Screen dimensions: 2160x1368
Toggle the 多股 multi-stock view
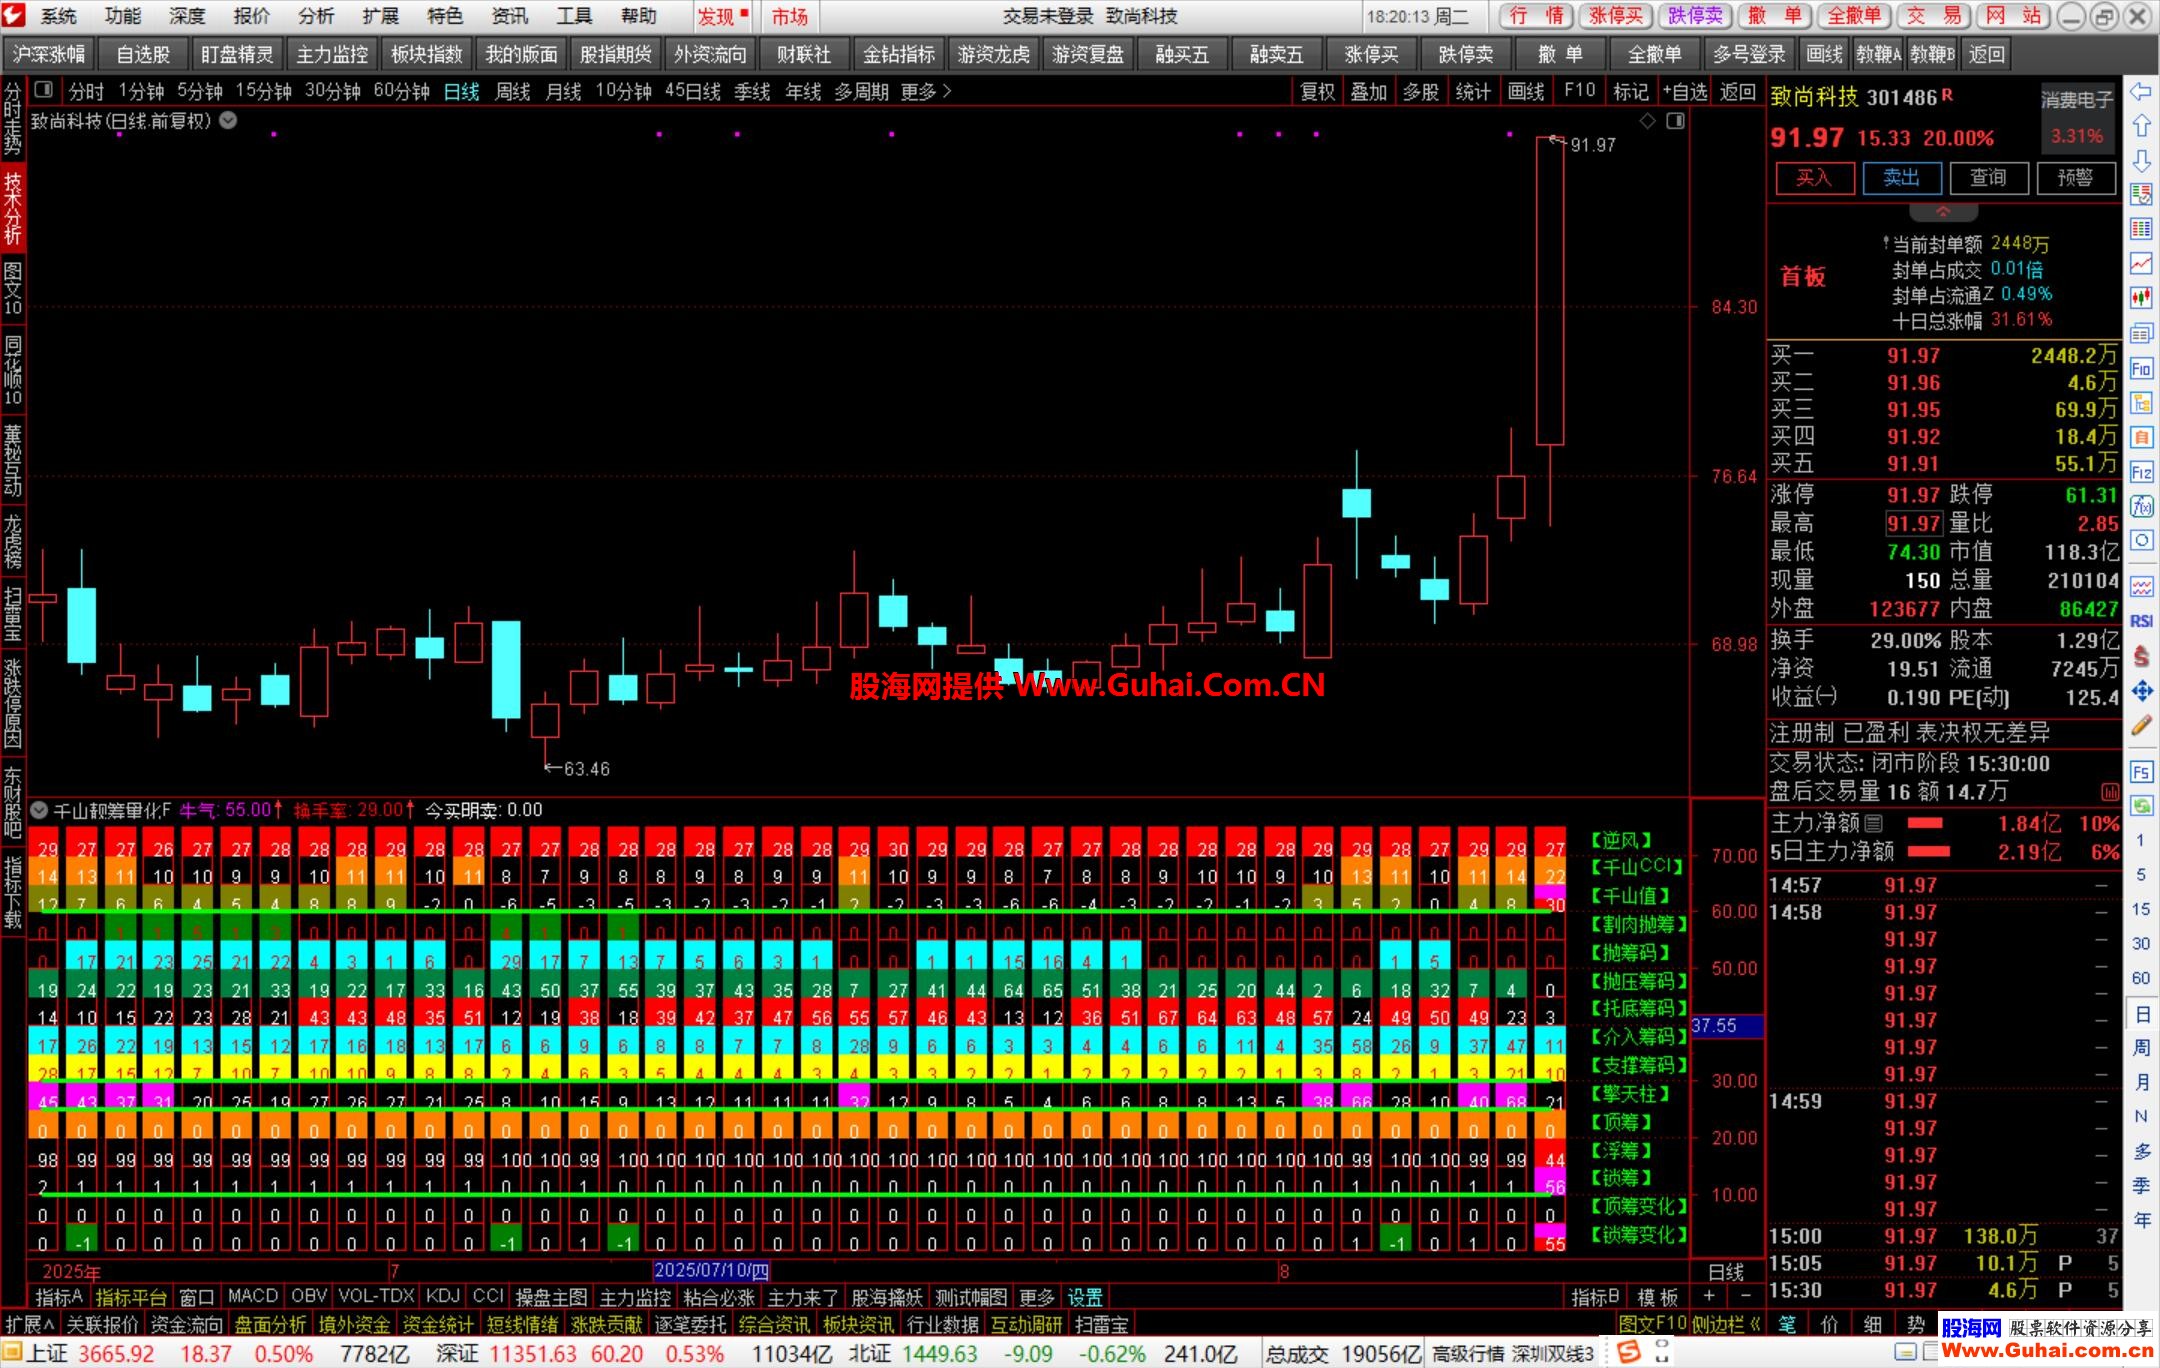1421,92
